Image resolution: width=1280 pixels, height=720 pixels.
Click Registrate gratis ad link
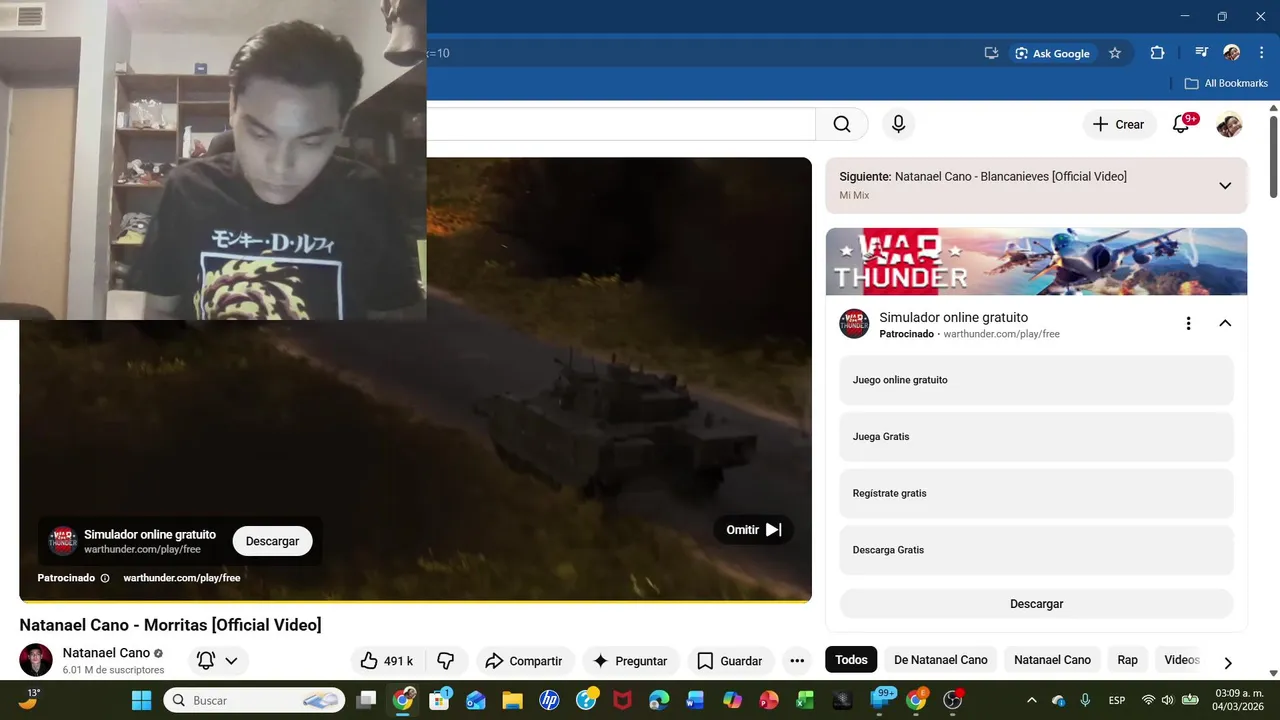[x=1036, y=493]
